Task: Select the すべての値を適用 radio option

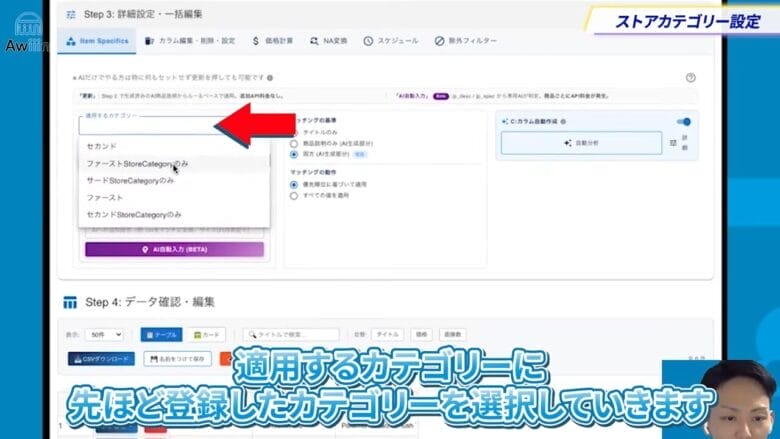Action: (x=294, y=196)
